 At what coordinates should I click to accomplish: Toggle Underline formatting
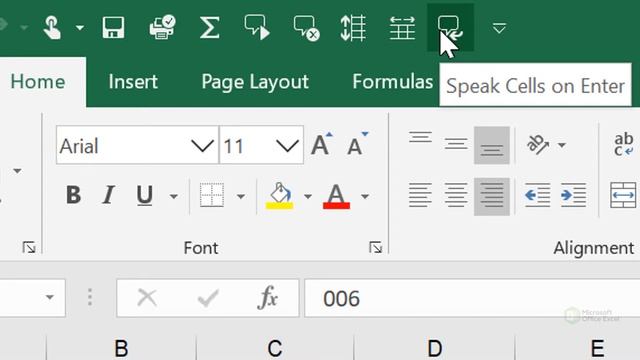[144, 195]
